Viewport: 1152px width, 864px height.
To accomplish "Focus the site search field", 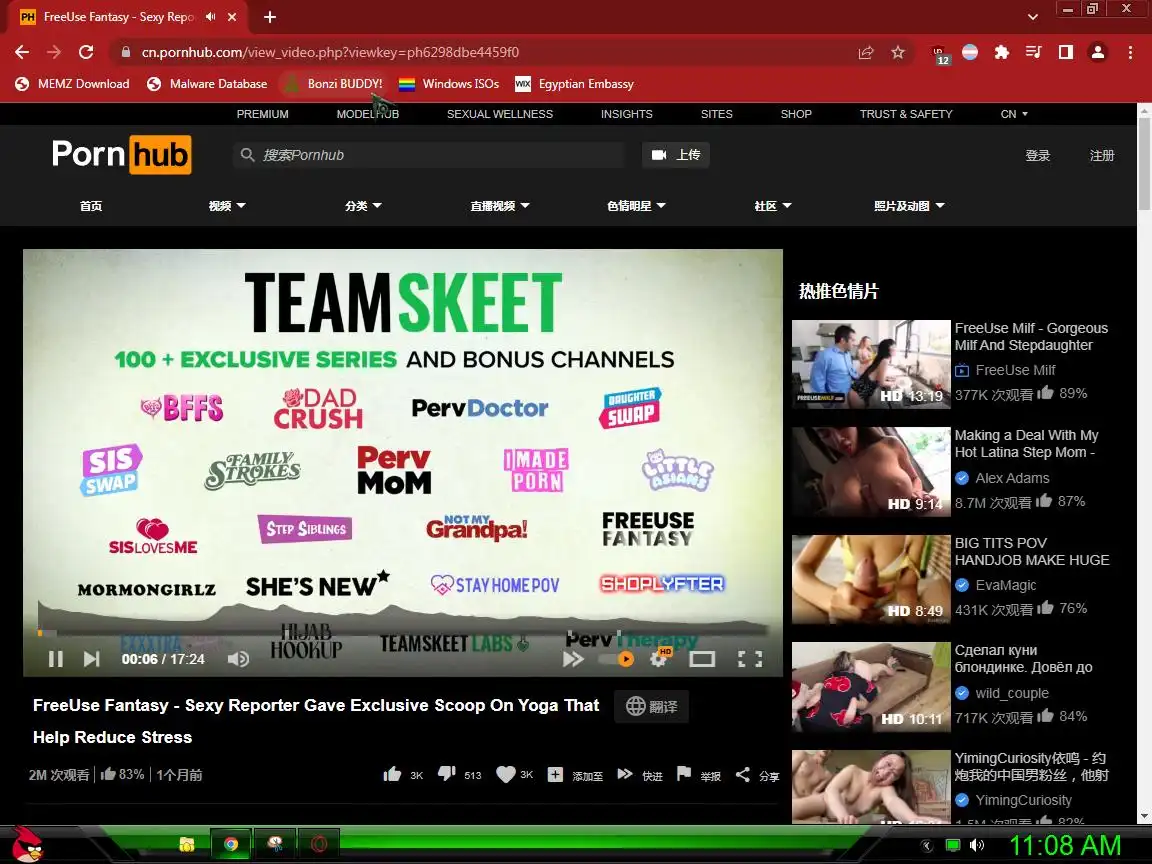I will (428, 155).
